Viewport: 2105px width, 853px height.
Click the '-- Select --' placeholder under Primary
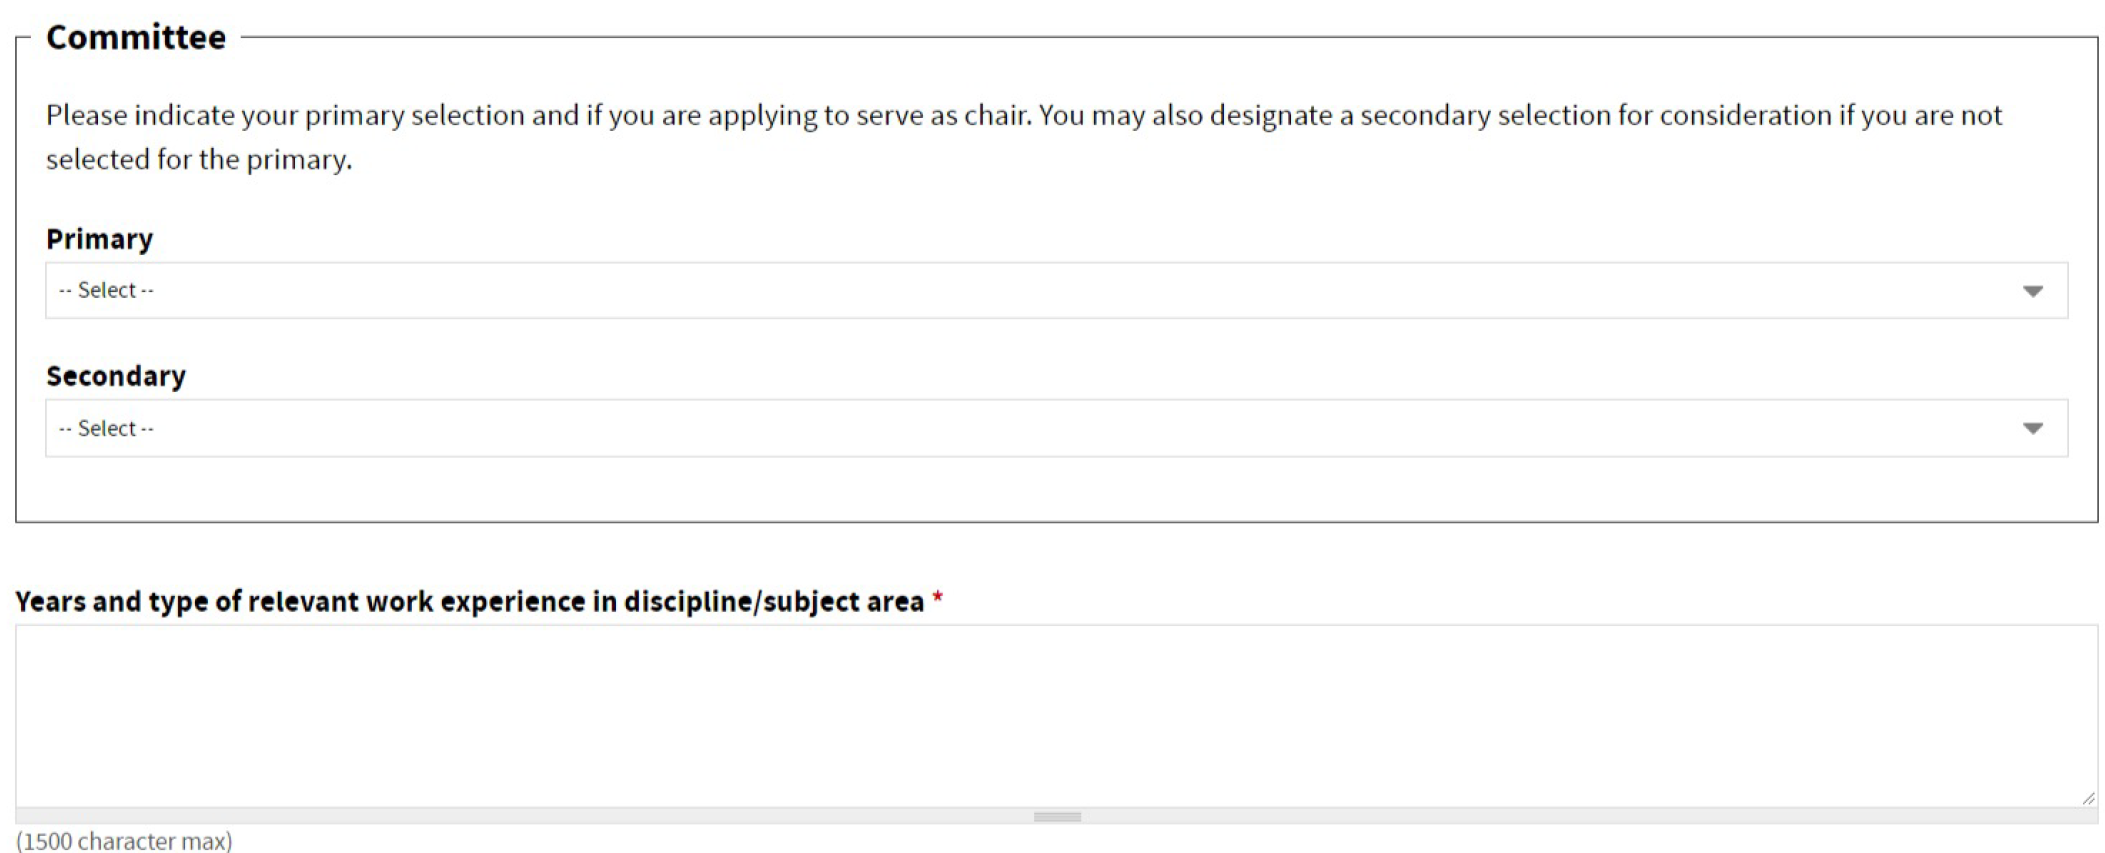click(106, 291)
